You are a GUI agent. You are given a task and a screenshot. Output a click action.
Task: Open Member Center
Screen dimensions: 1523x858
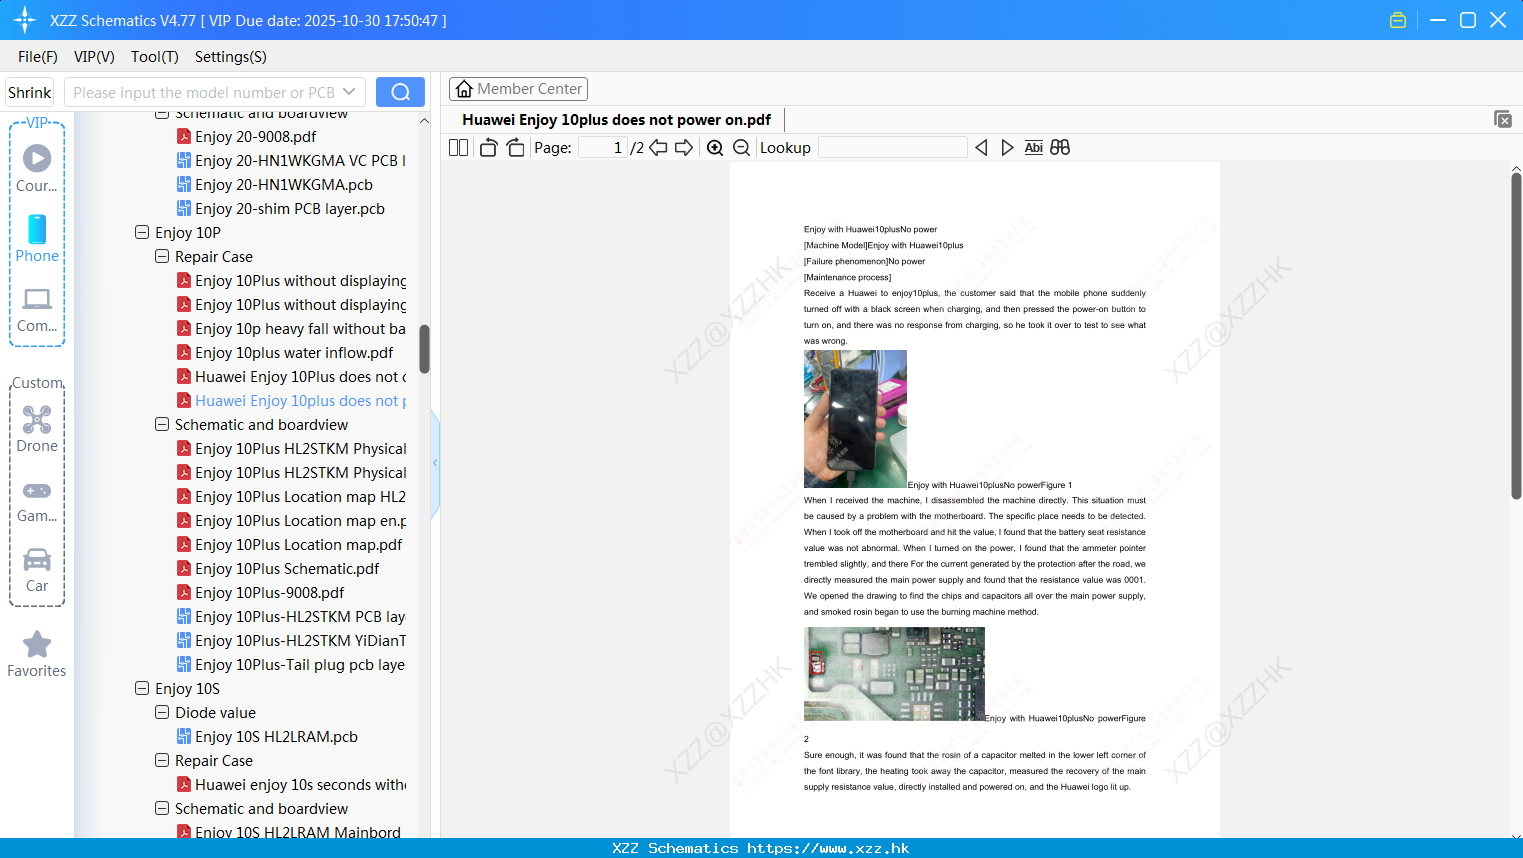pyautogui.click(x=518, y=89)
